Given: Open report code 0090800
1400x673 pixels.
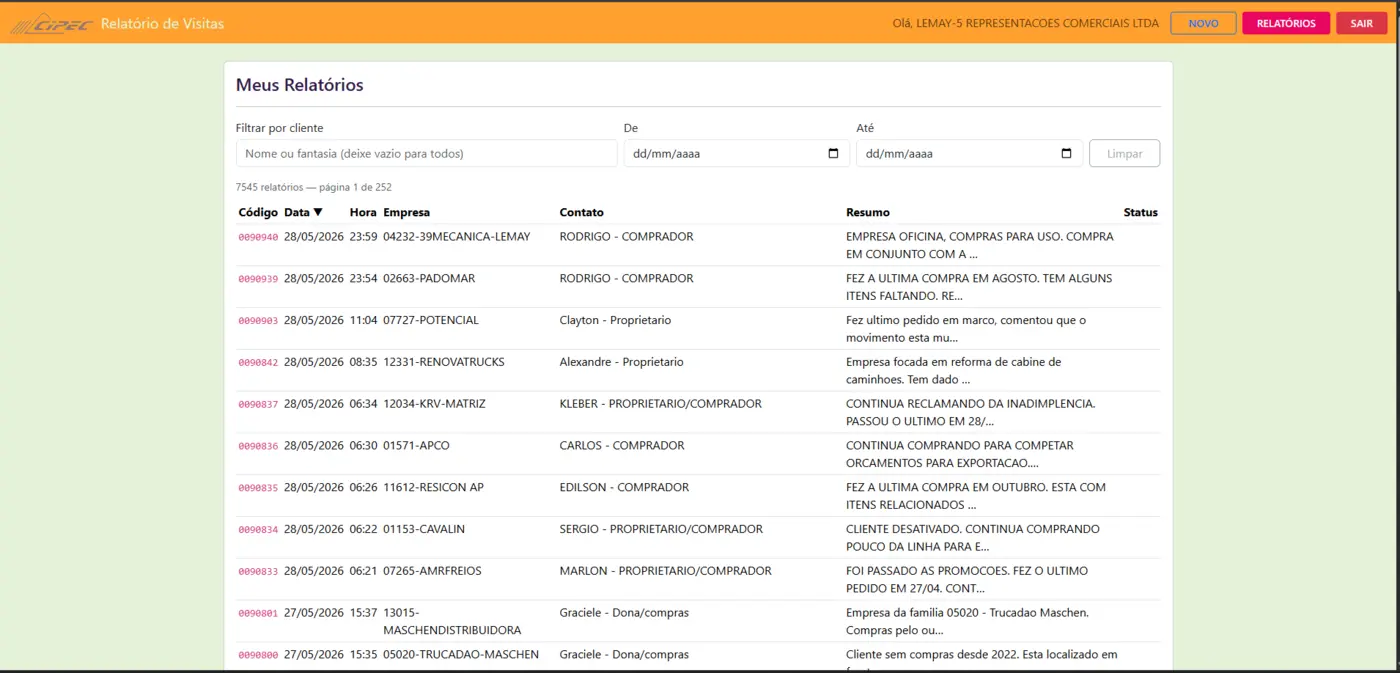Looking at the screenshot, I should coord(258,655).
